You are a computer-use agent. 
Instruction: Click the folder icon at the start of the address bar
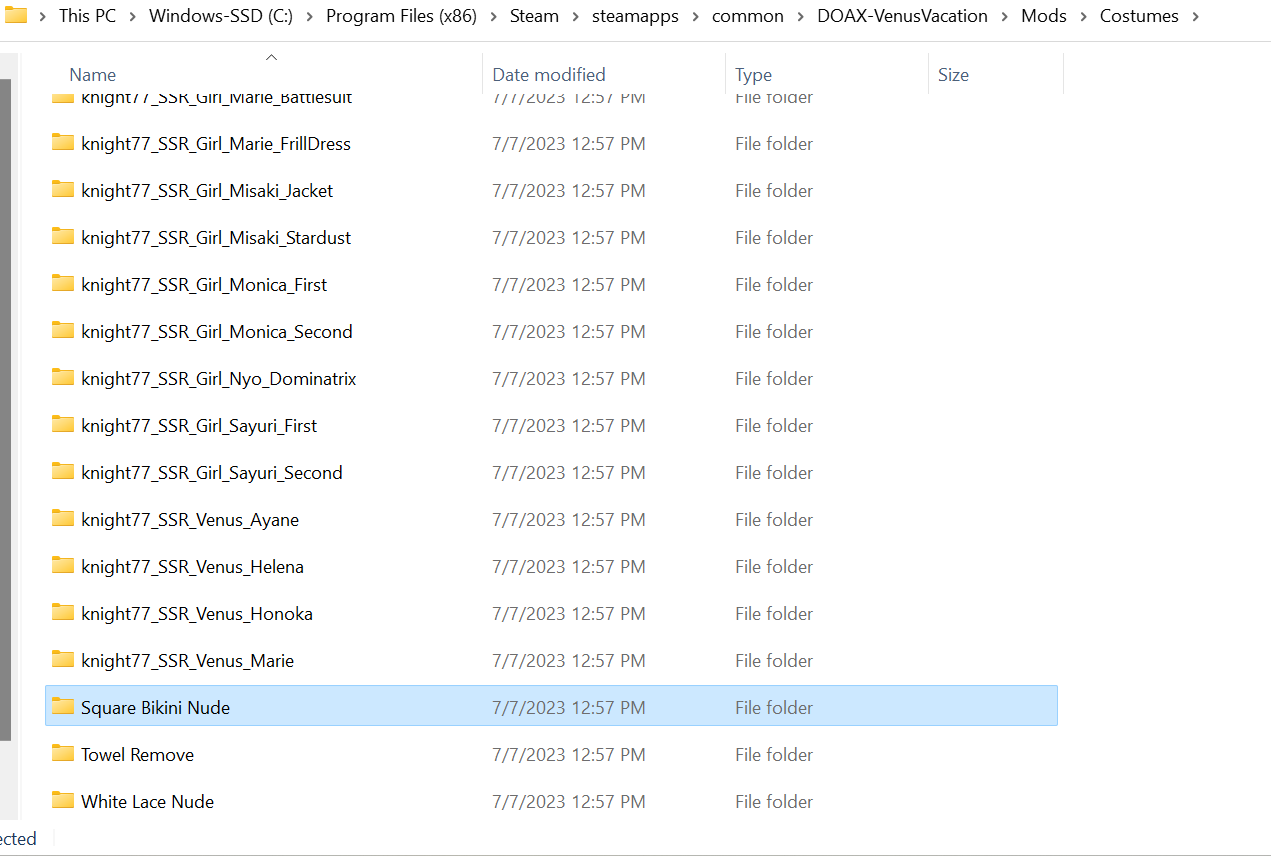click(16, 15)
